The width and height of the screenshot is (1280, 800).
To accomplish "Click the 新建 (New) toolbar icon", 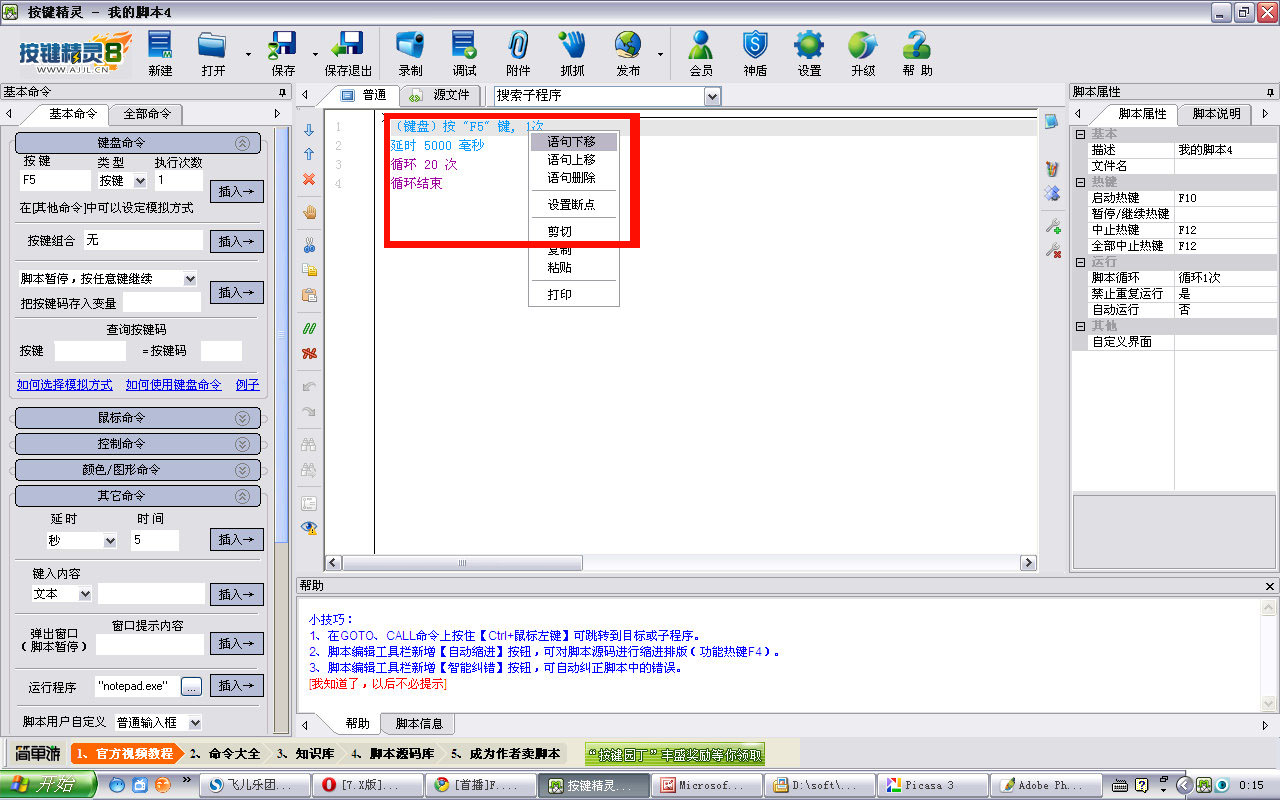I will [x=160, y=46].
